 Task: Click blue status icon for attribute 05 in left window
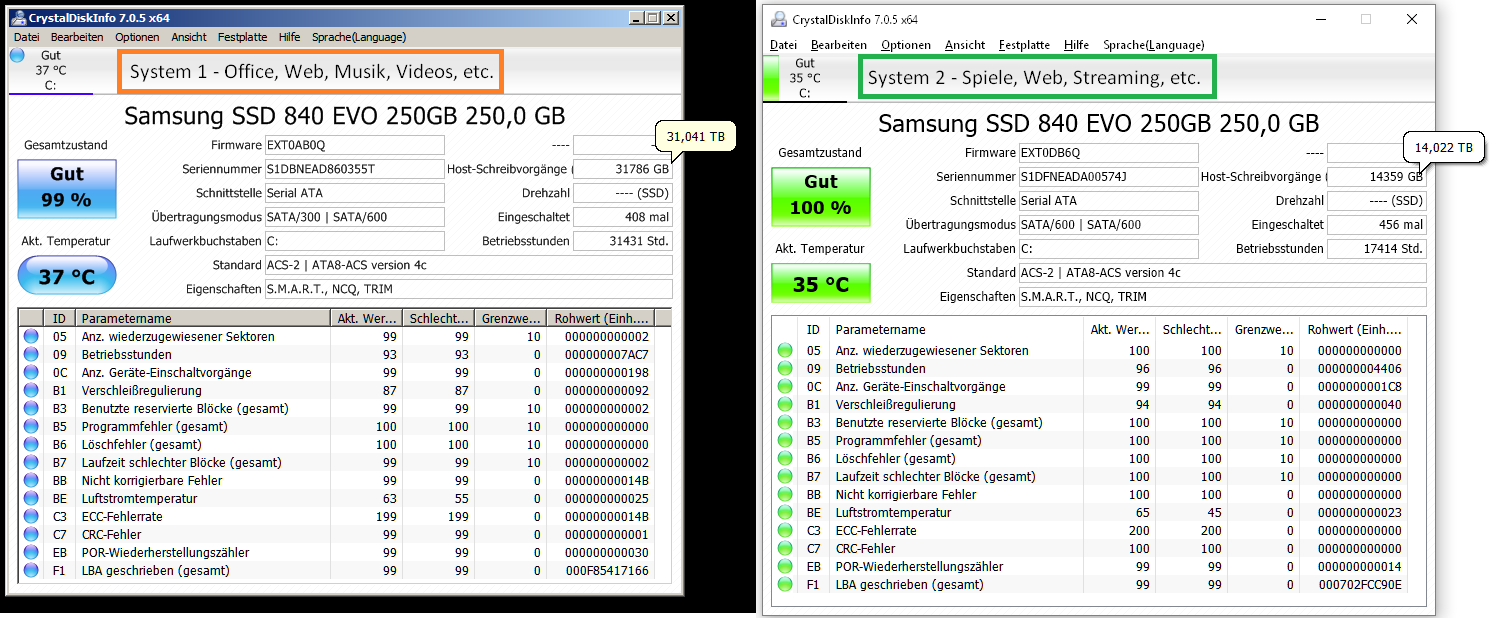coord(31,337)
